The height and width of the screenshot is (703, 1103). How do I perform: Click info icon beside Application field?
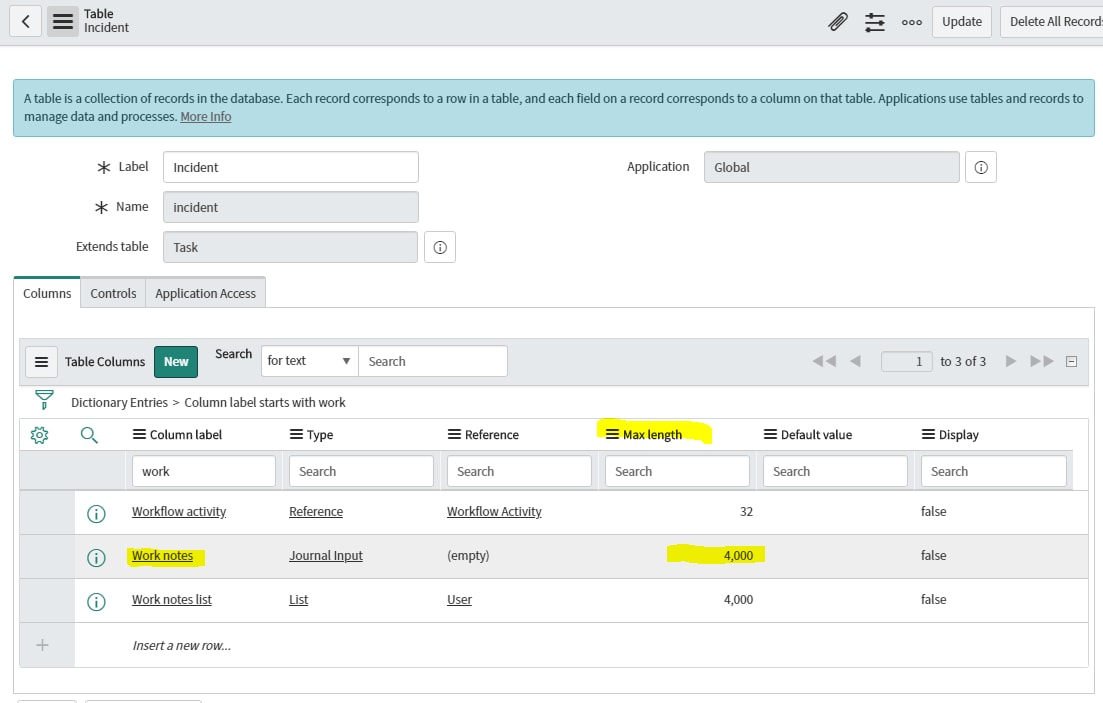(x=980, y=168)
